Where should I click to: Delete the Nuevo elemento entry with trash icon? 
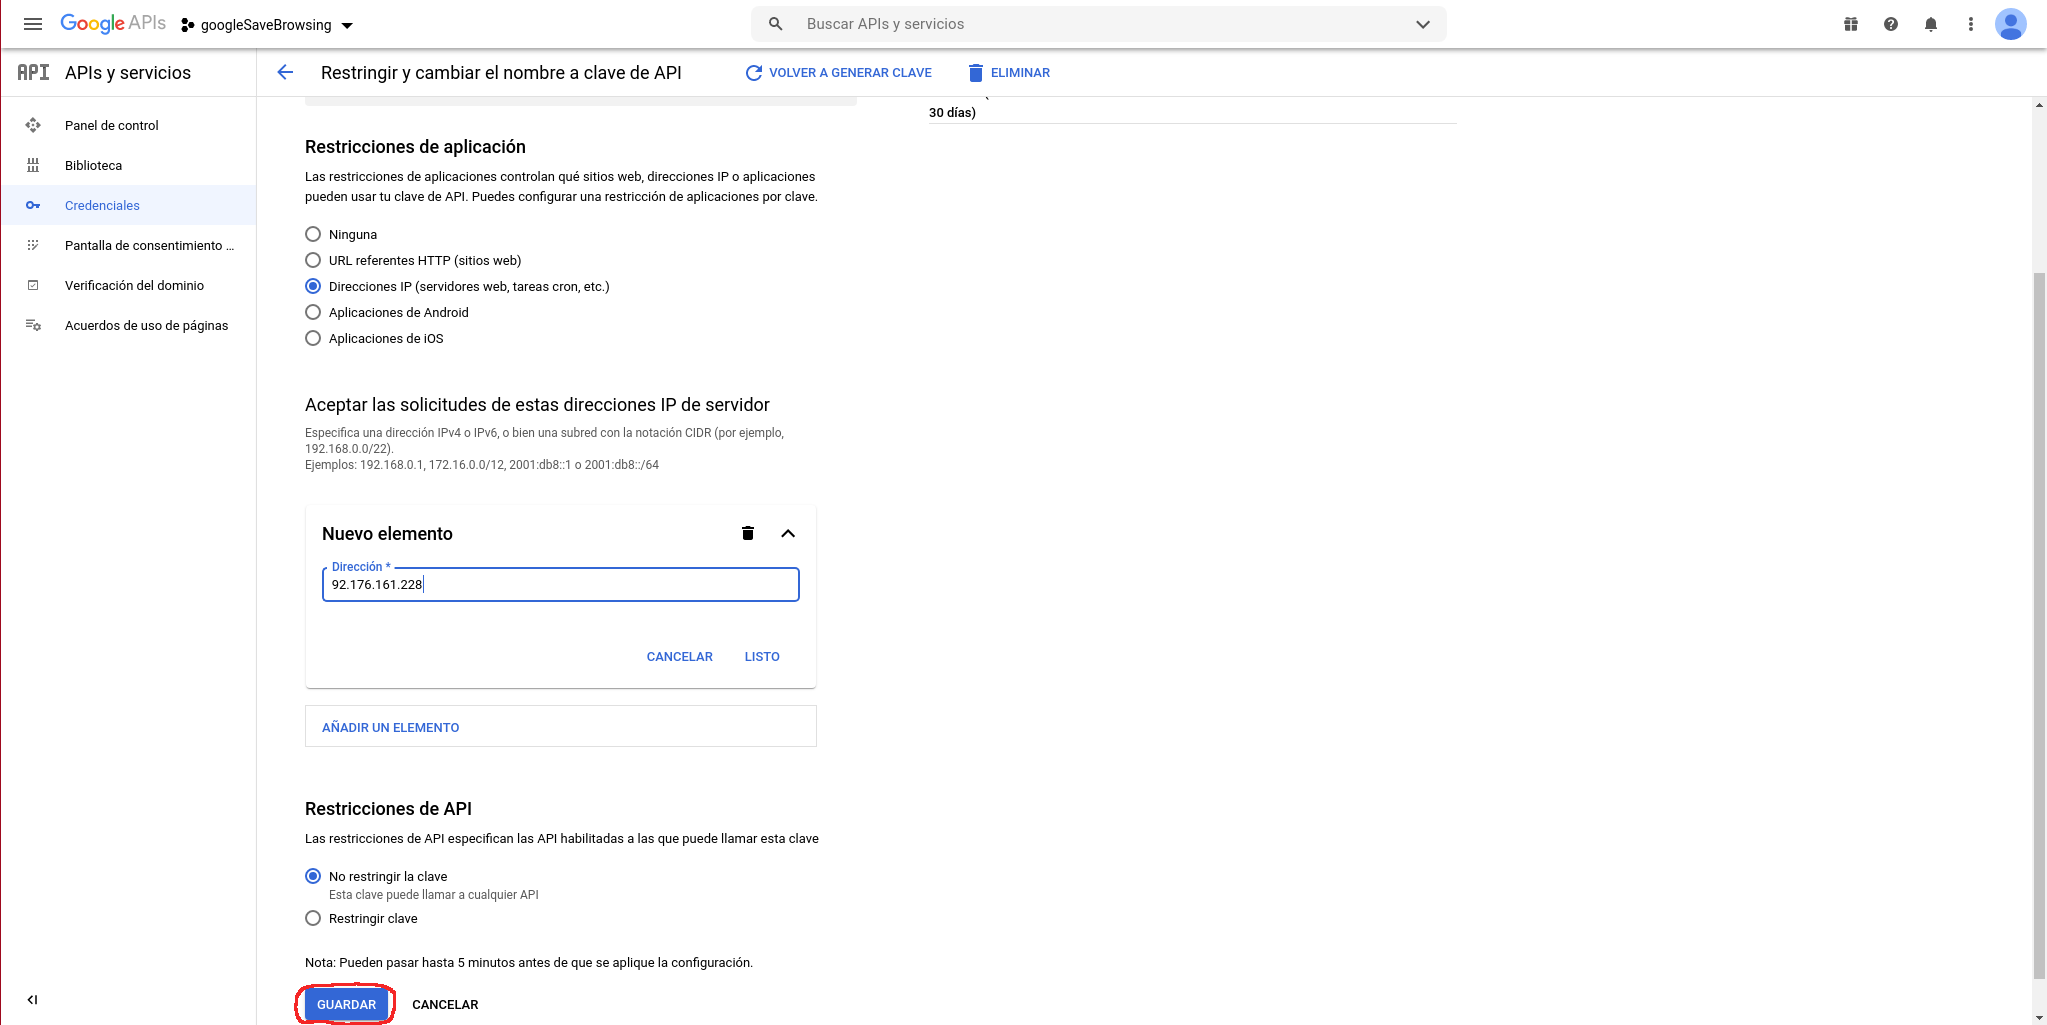[747, 533]
